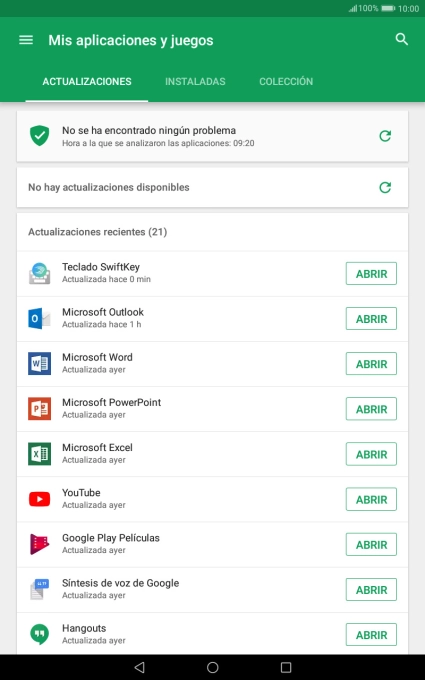This screenshot has width=425, height=680.
Task: Tap the Actualizaciones recientes (21) header
Action: [x=98, y=232]
